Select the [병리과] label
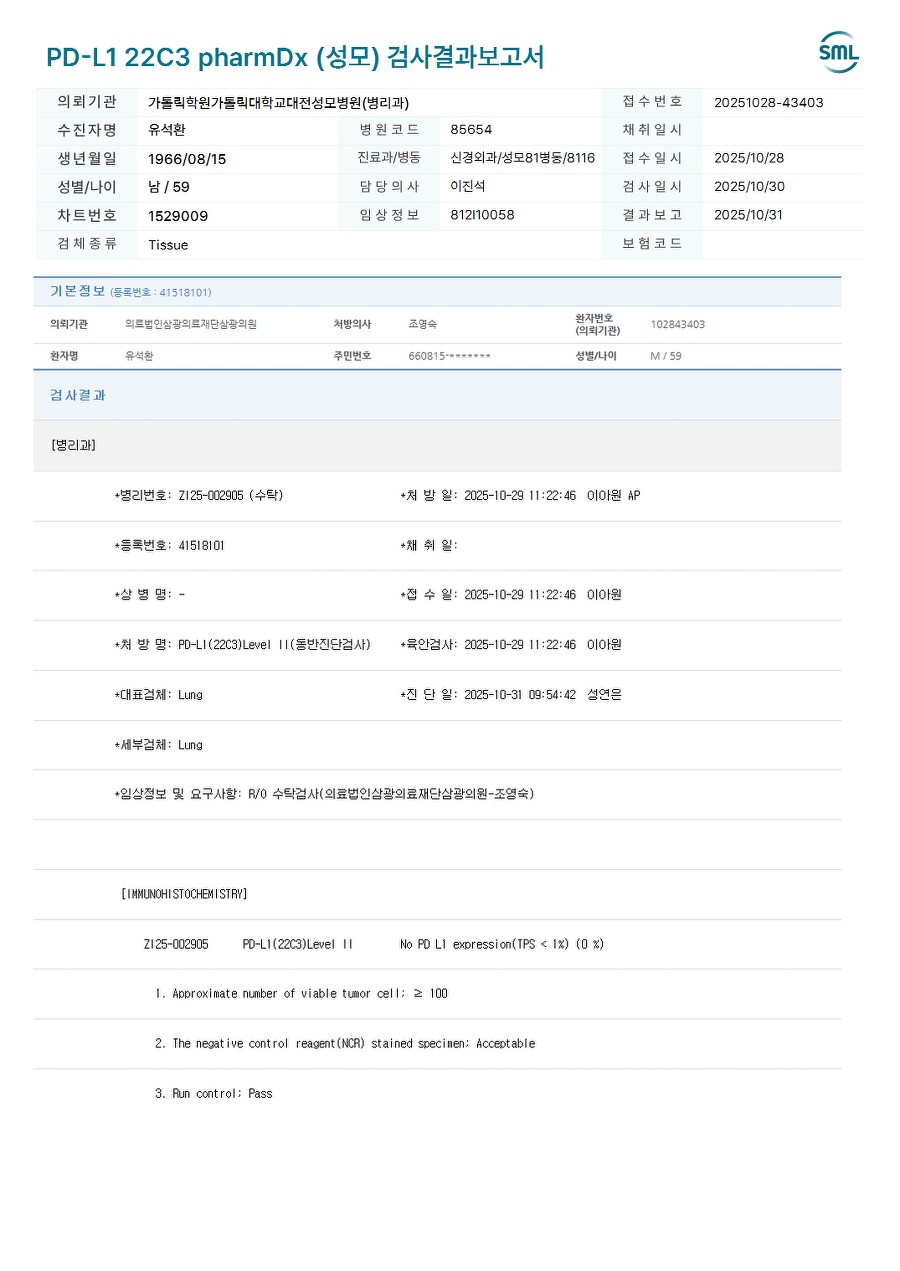 (x=73, y=445)
